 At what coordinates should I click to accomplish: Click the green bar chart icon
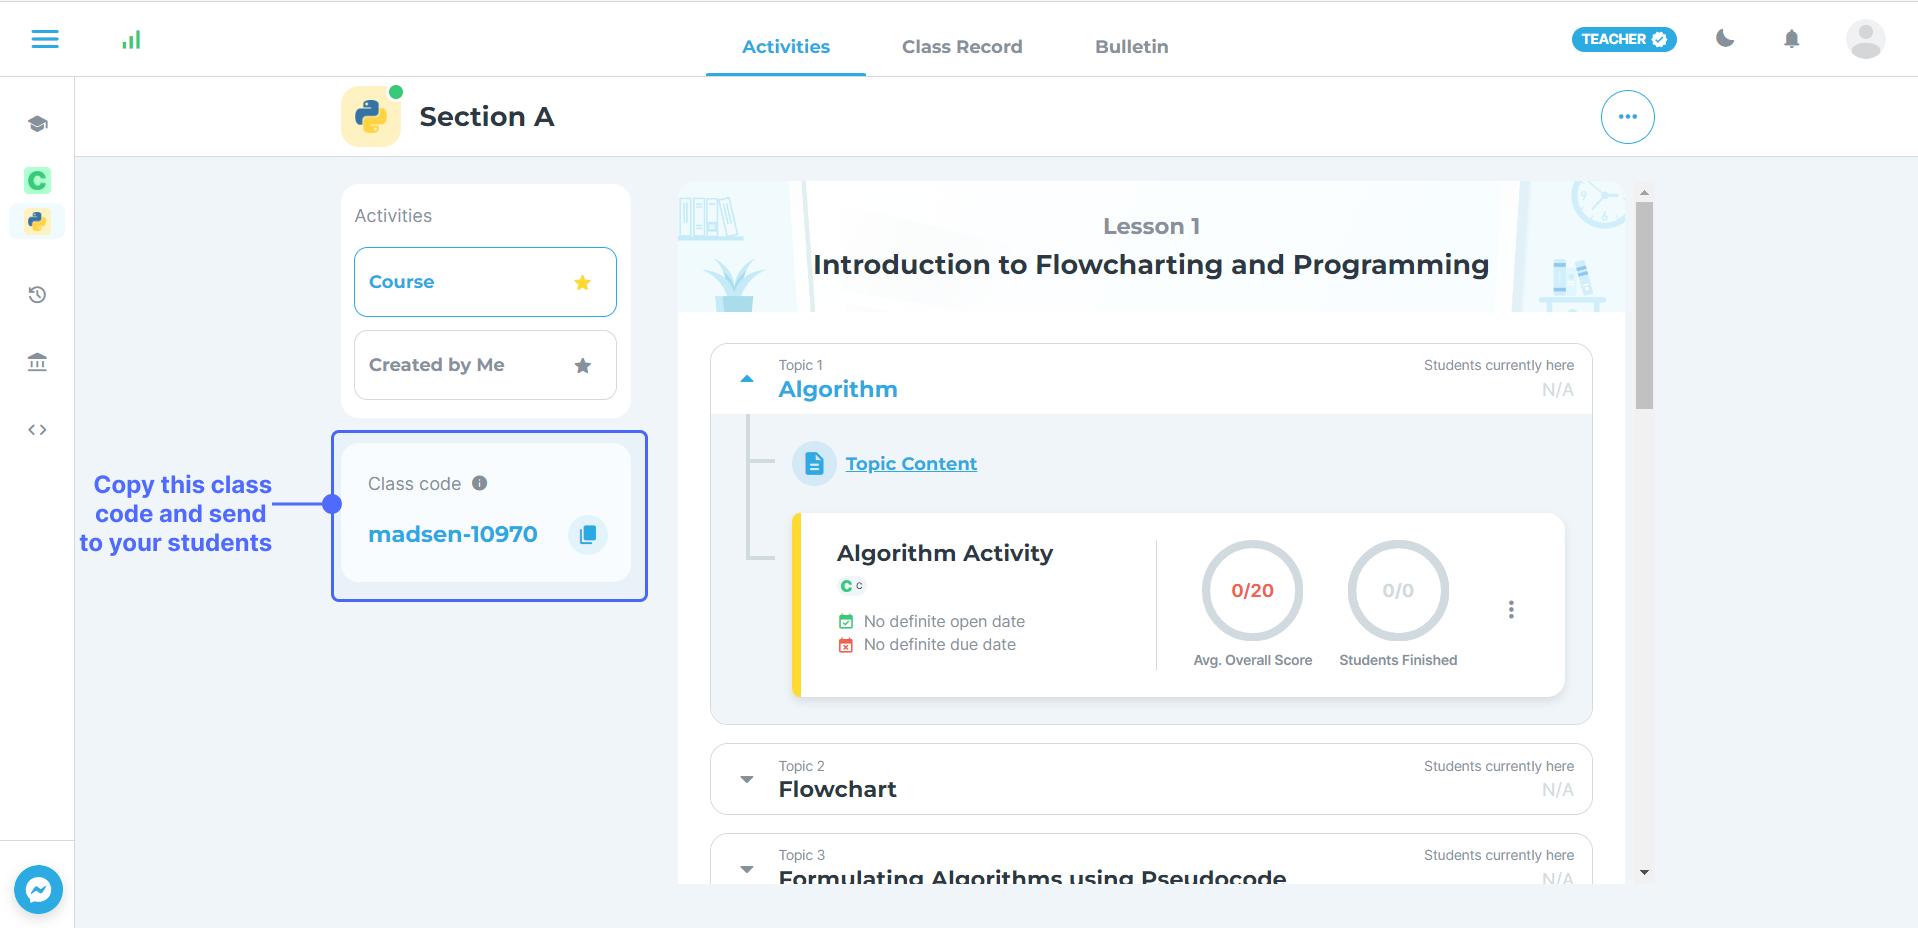click(131, 40)
